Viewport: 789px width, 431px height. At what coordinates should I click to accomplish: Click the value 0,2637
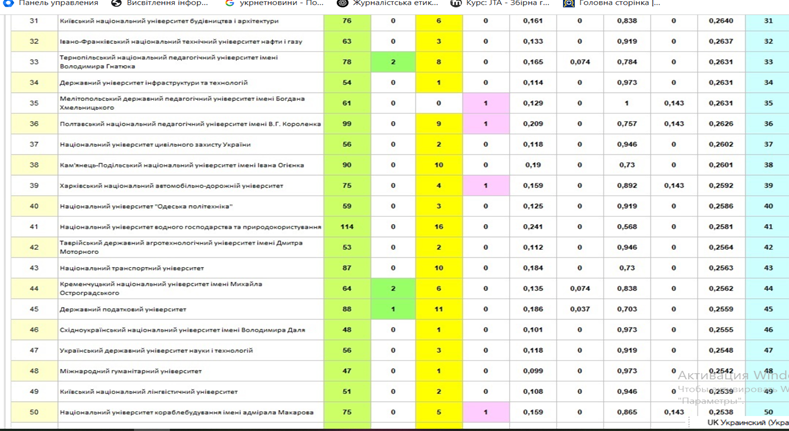(721, 41)
